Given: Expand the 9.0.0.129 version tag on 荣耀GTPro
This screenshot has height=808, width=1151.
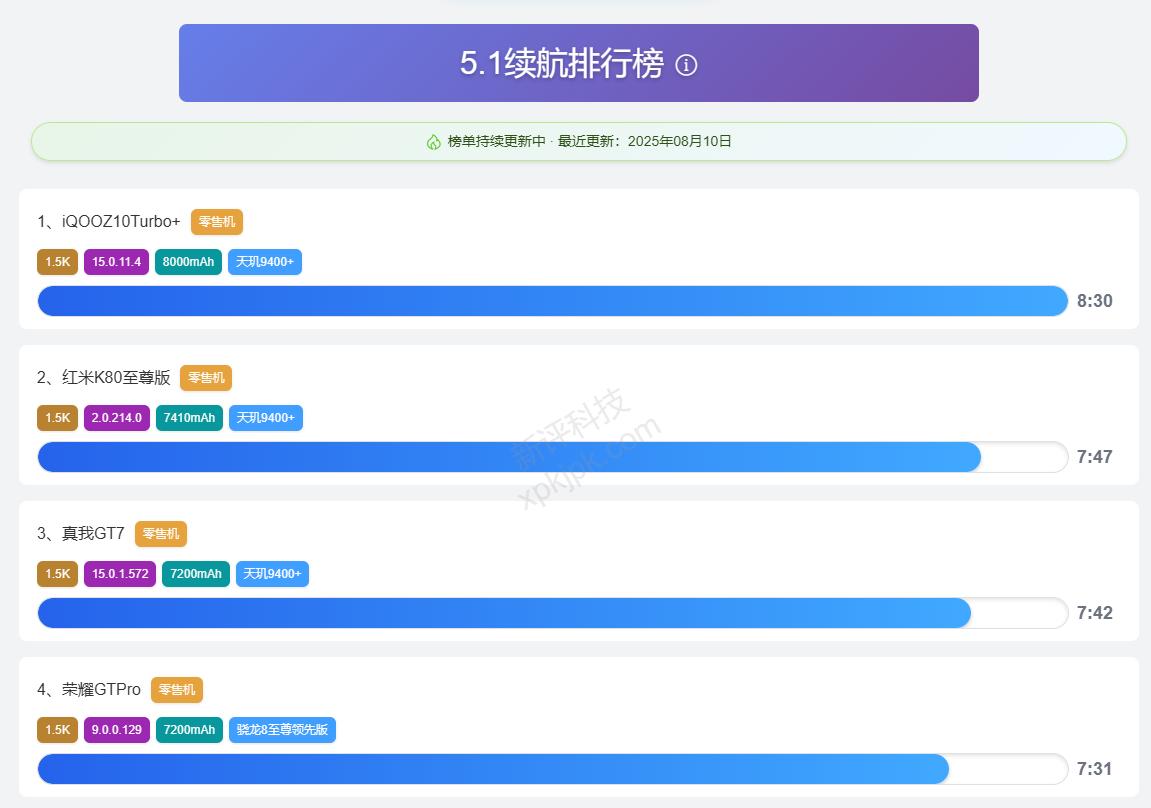Looking at the screenshot, I should click(116, 730).
